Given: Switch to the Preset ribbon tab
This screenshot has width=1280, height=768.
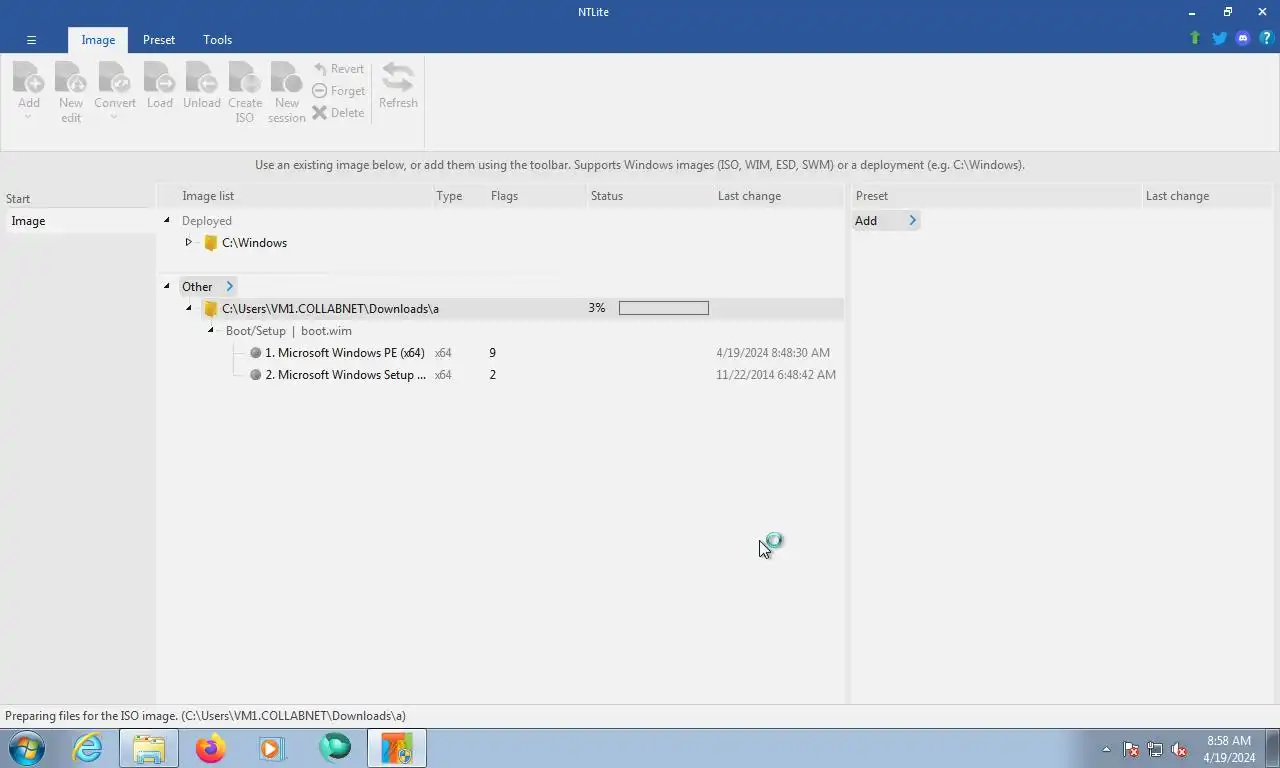Looking at the screenshot, I should [159, 40].
